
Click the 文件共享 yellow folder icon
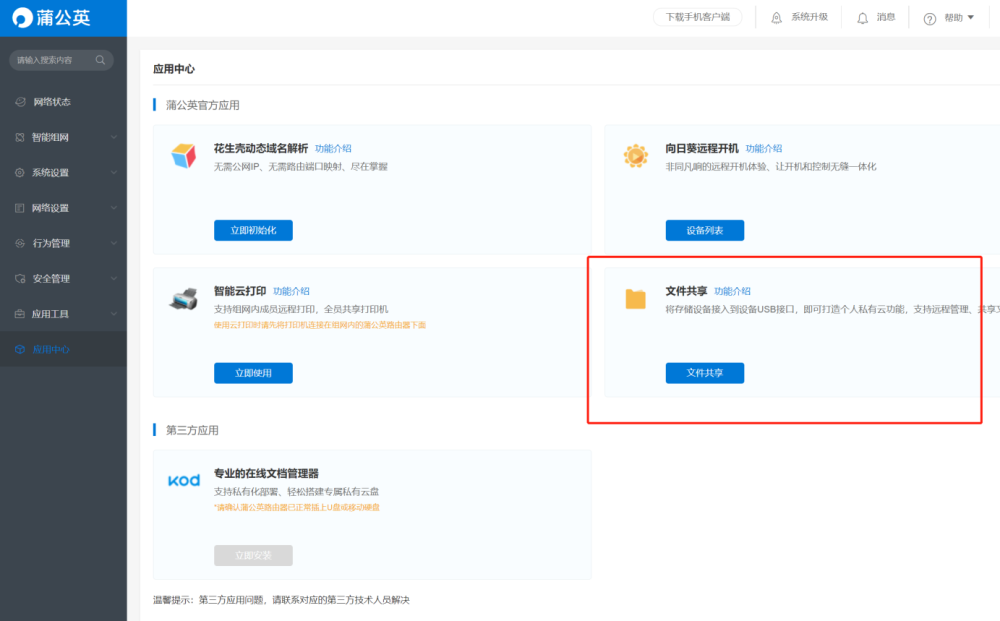pos(635,298)
